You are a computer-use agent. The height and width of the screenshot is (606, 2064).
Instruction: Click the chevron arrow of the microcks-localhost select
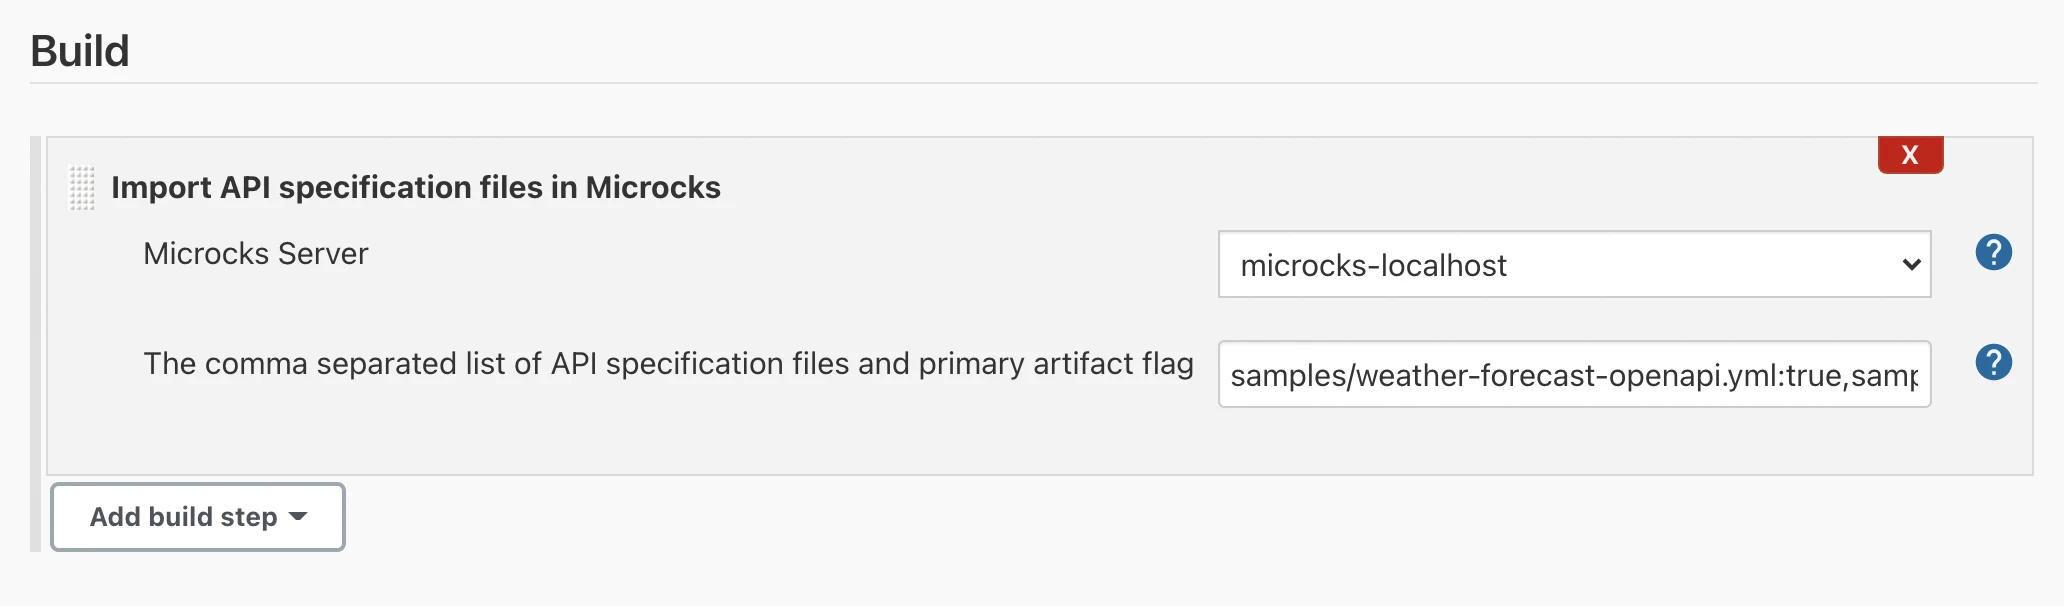coord(1911,265)
